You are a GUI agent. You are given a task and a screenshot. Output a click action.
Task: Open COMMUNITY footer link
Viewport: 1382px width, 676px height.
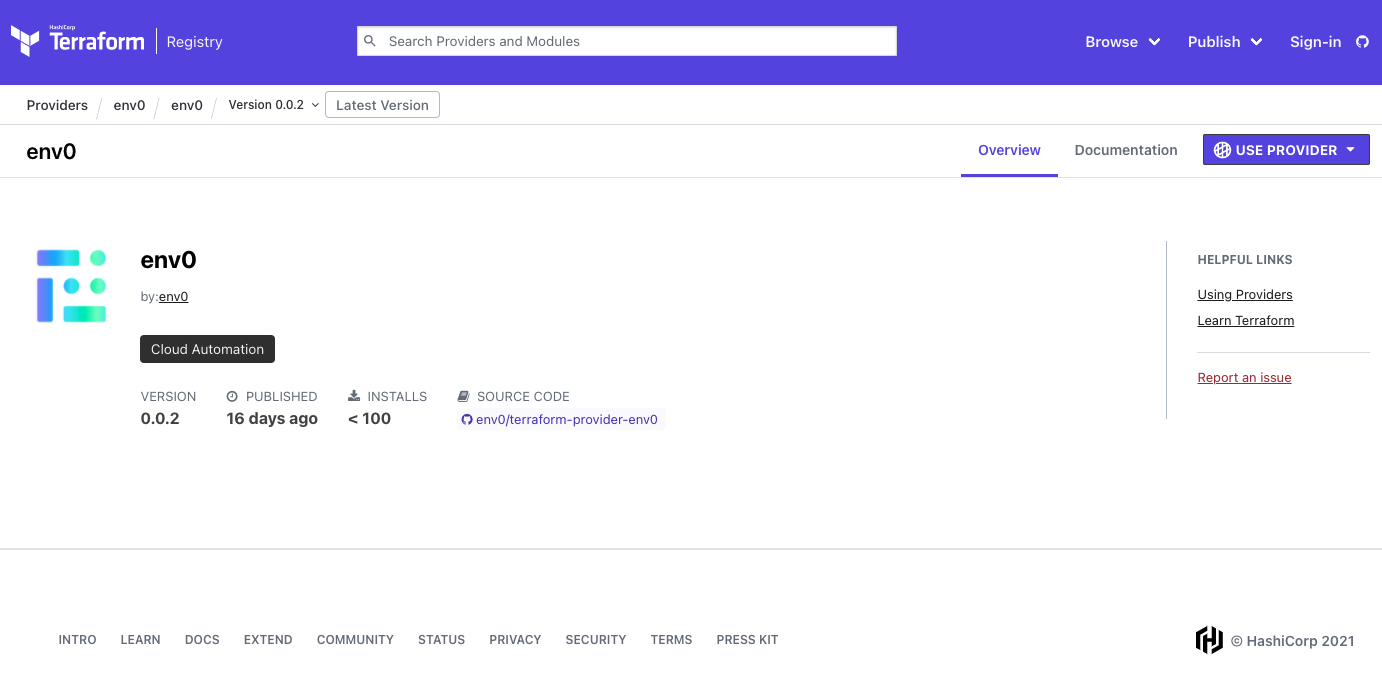pyautogui.click(x=355, y=640)
